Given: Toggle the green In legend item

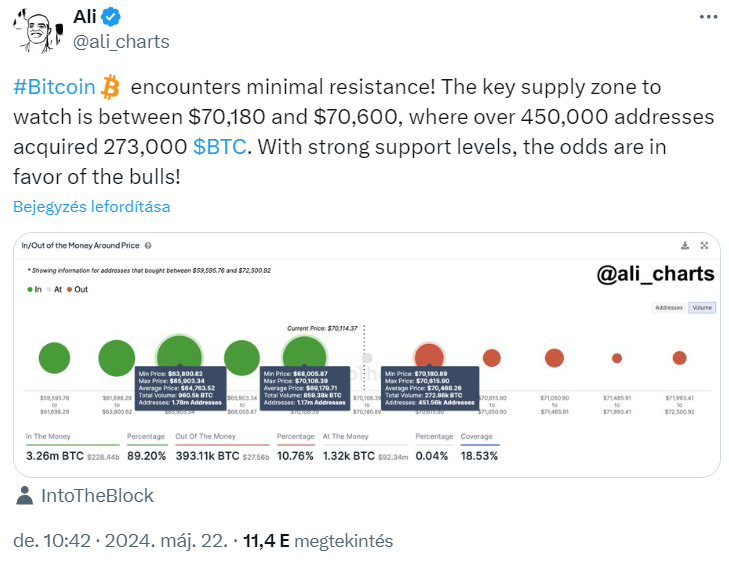Looking at the screenshot, I should coord(34,289).
